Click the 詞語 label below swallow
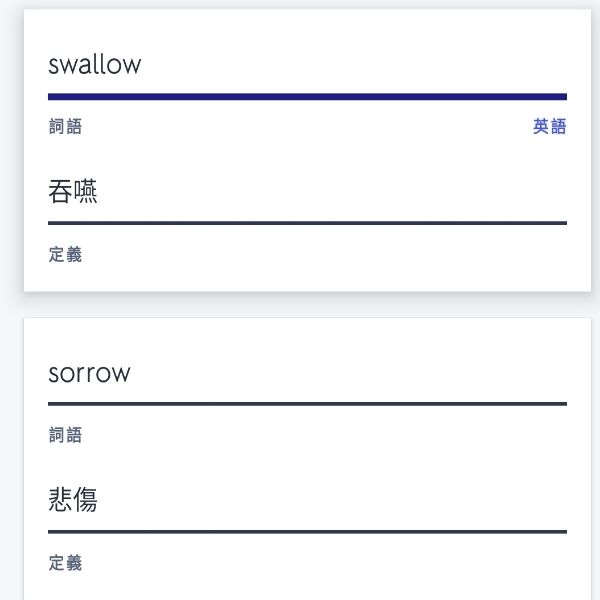Viewport: 600px width, 600px height. pos(65,127)
